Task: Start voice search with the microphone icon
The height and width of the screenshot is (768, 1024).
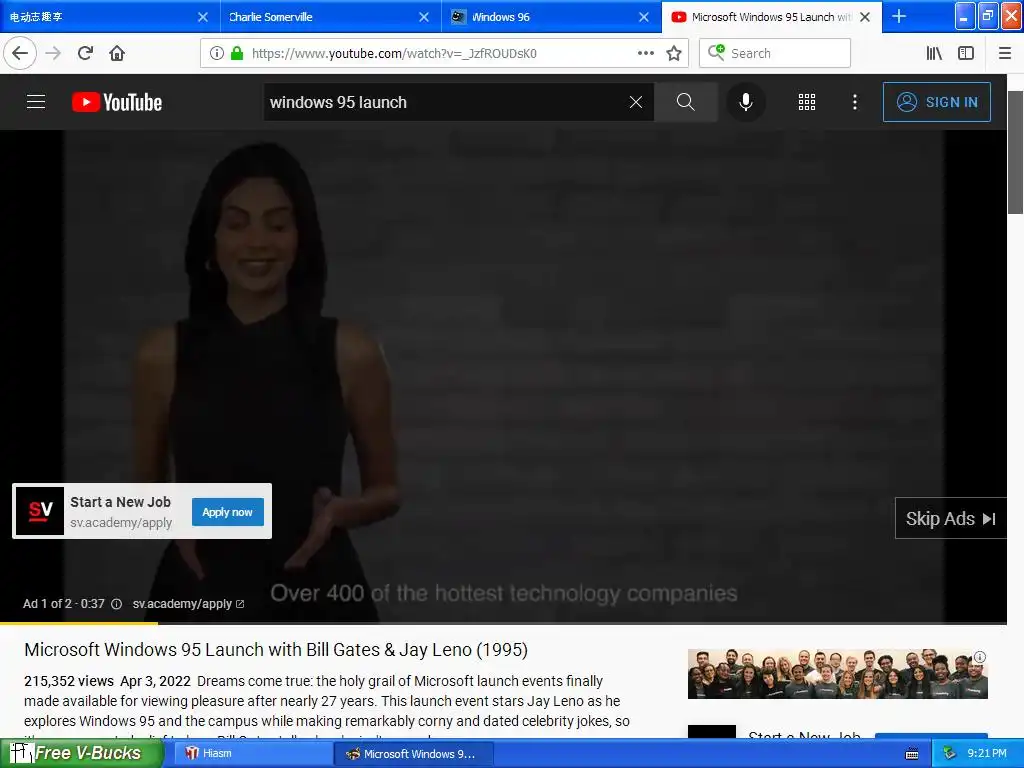Action: click(746, 102)
